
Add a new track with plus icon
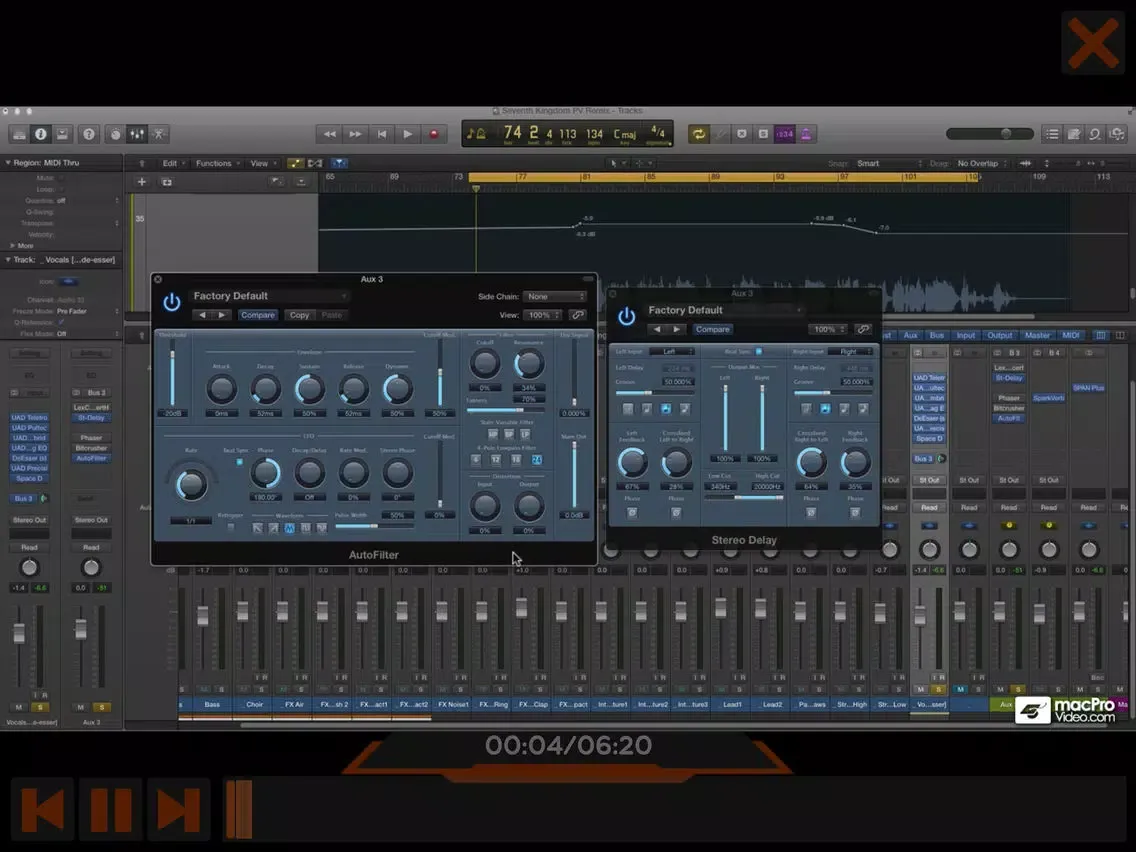142,182
